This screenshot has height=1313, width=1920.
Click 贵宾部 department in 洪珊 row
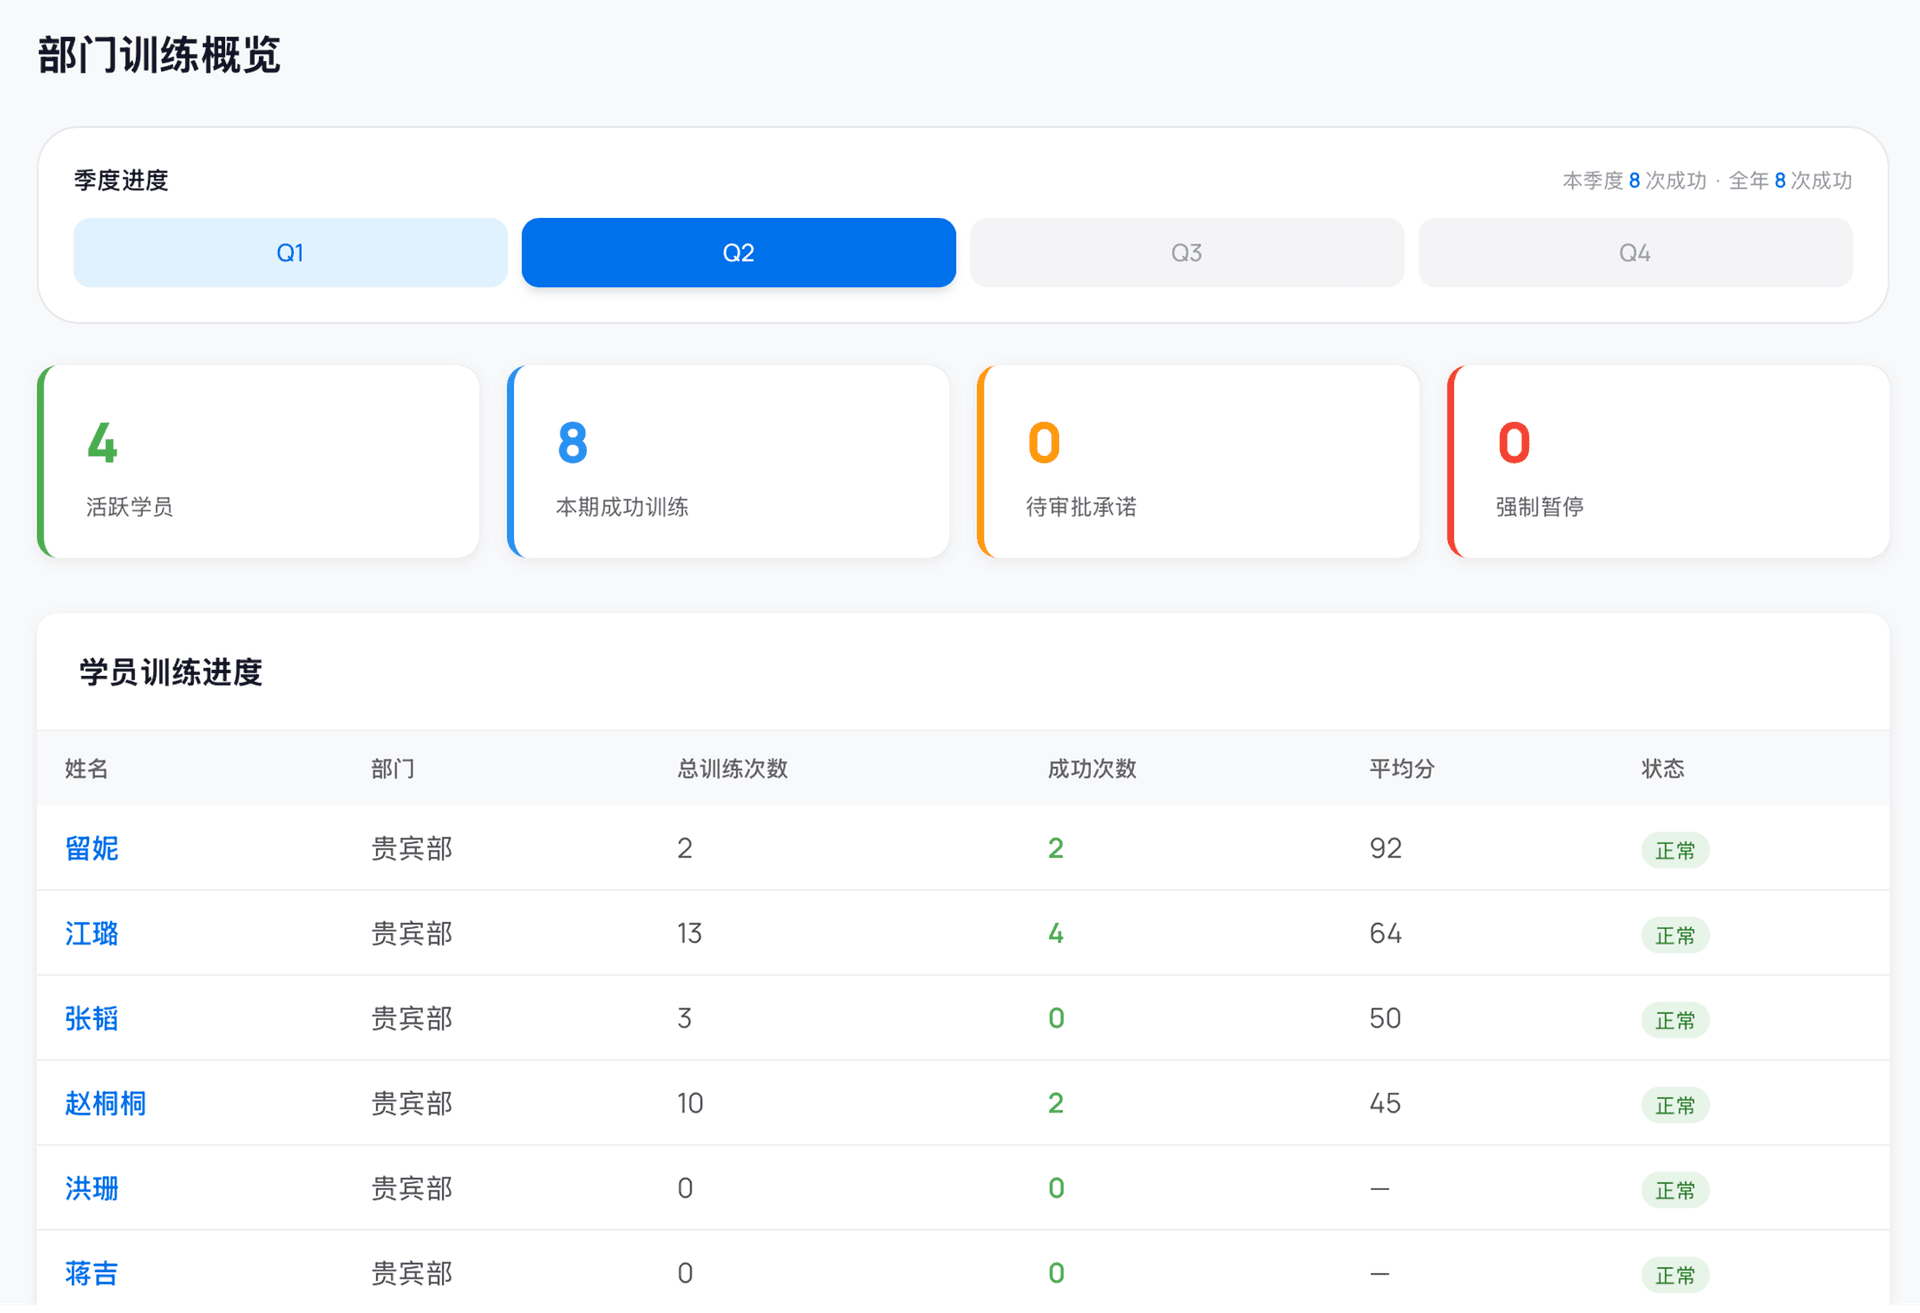pyautogui.click(x=412, y=1189)
